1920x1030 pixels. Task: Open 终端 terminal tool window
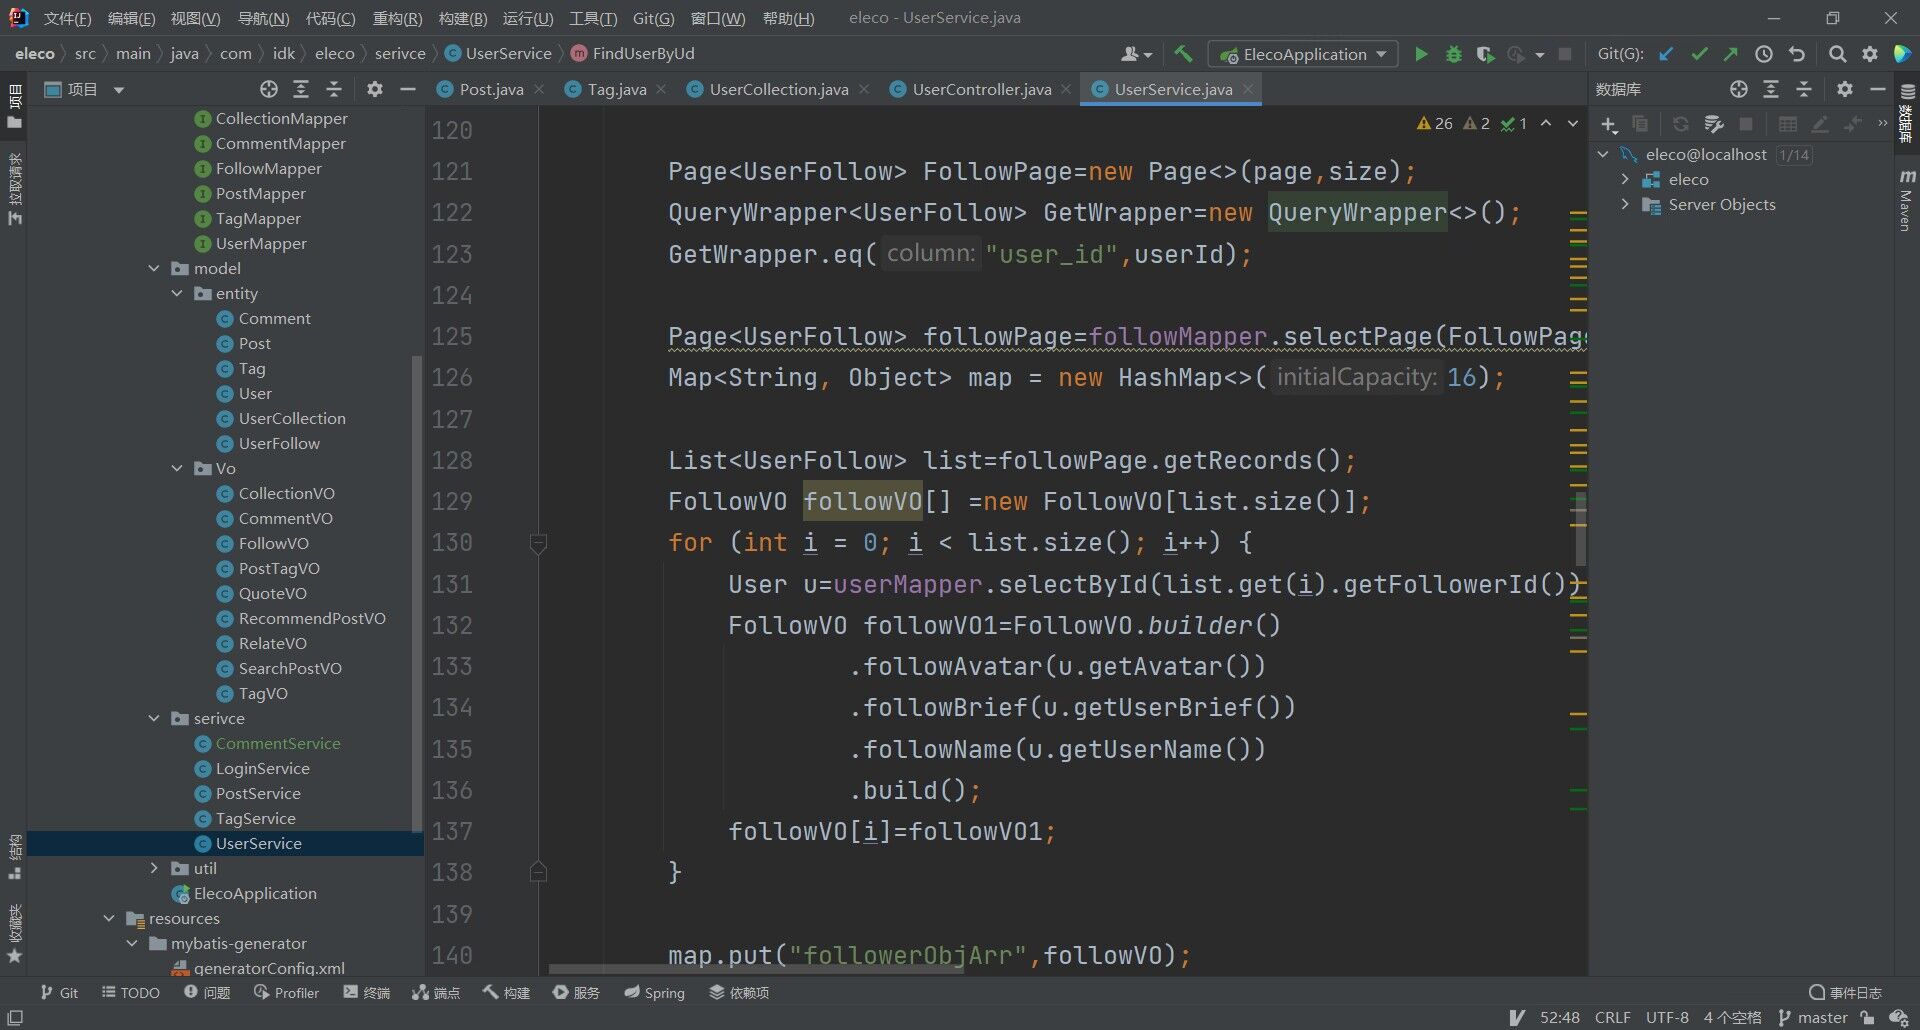coord(366,992)
